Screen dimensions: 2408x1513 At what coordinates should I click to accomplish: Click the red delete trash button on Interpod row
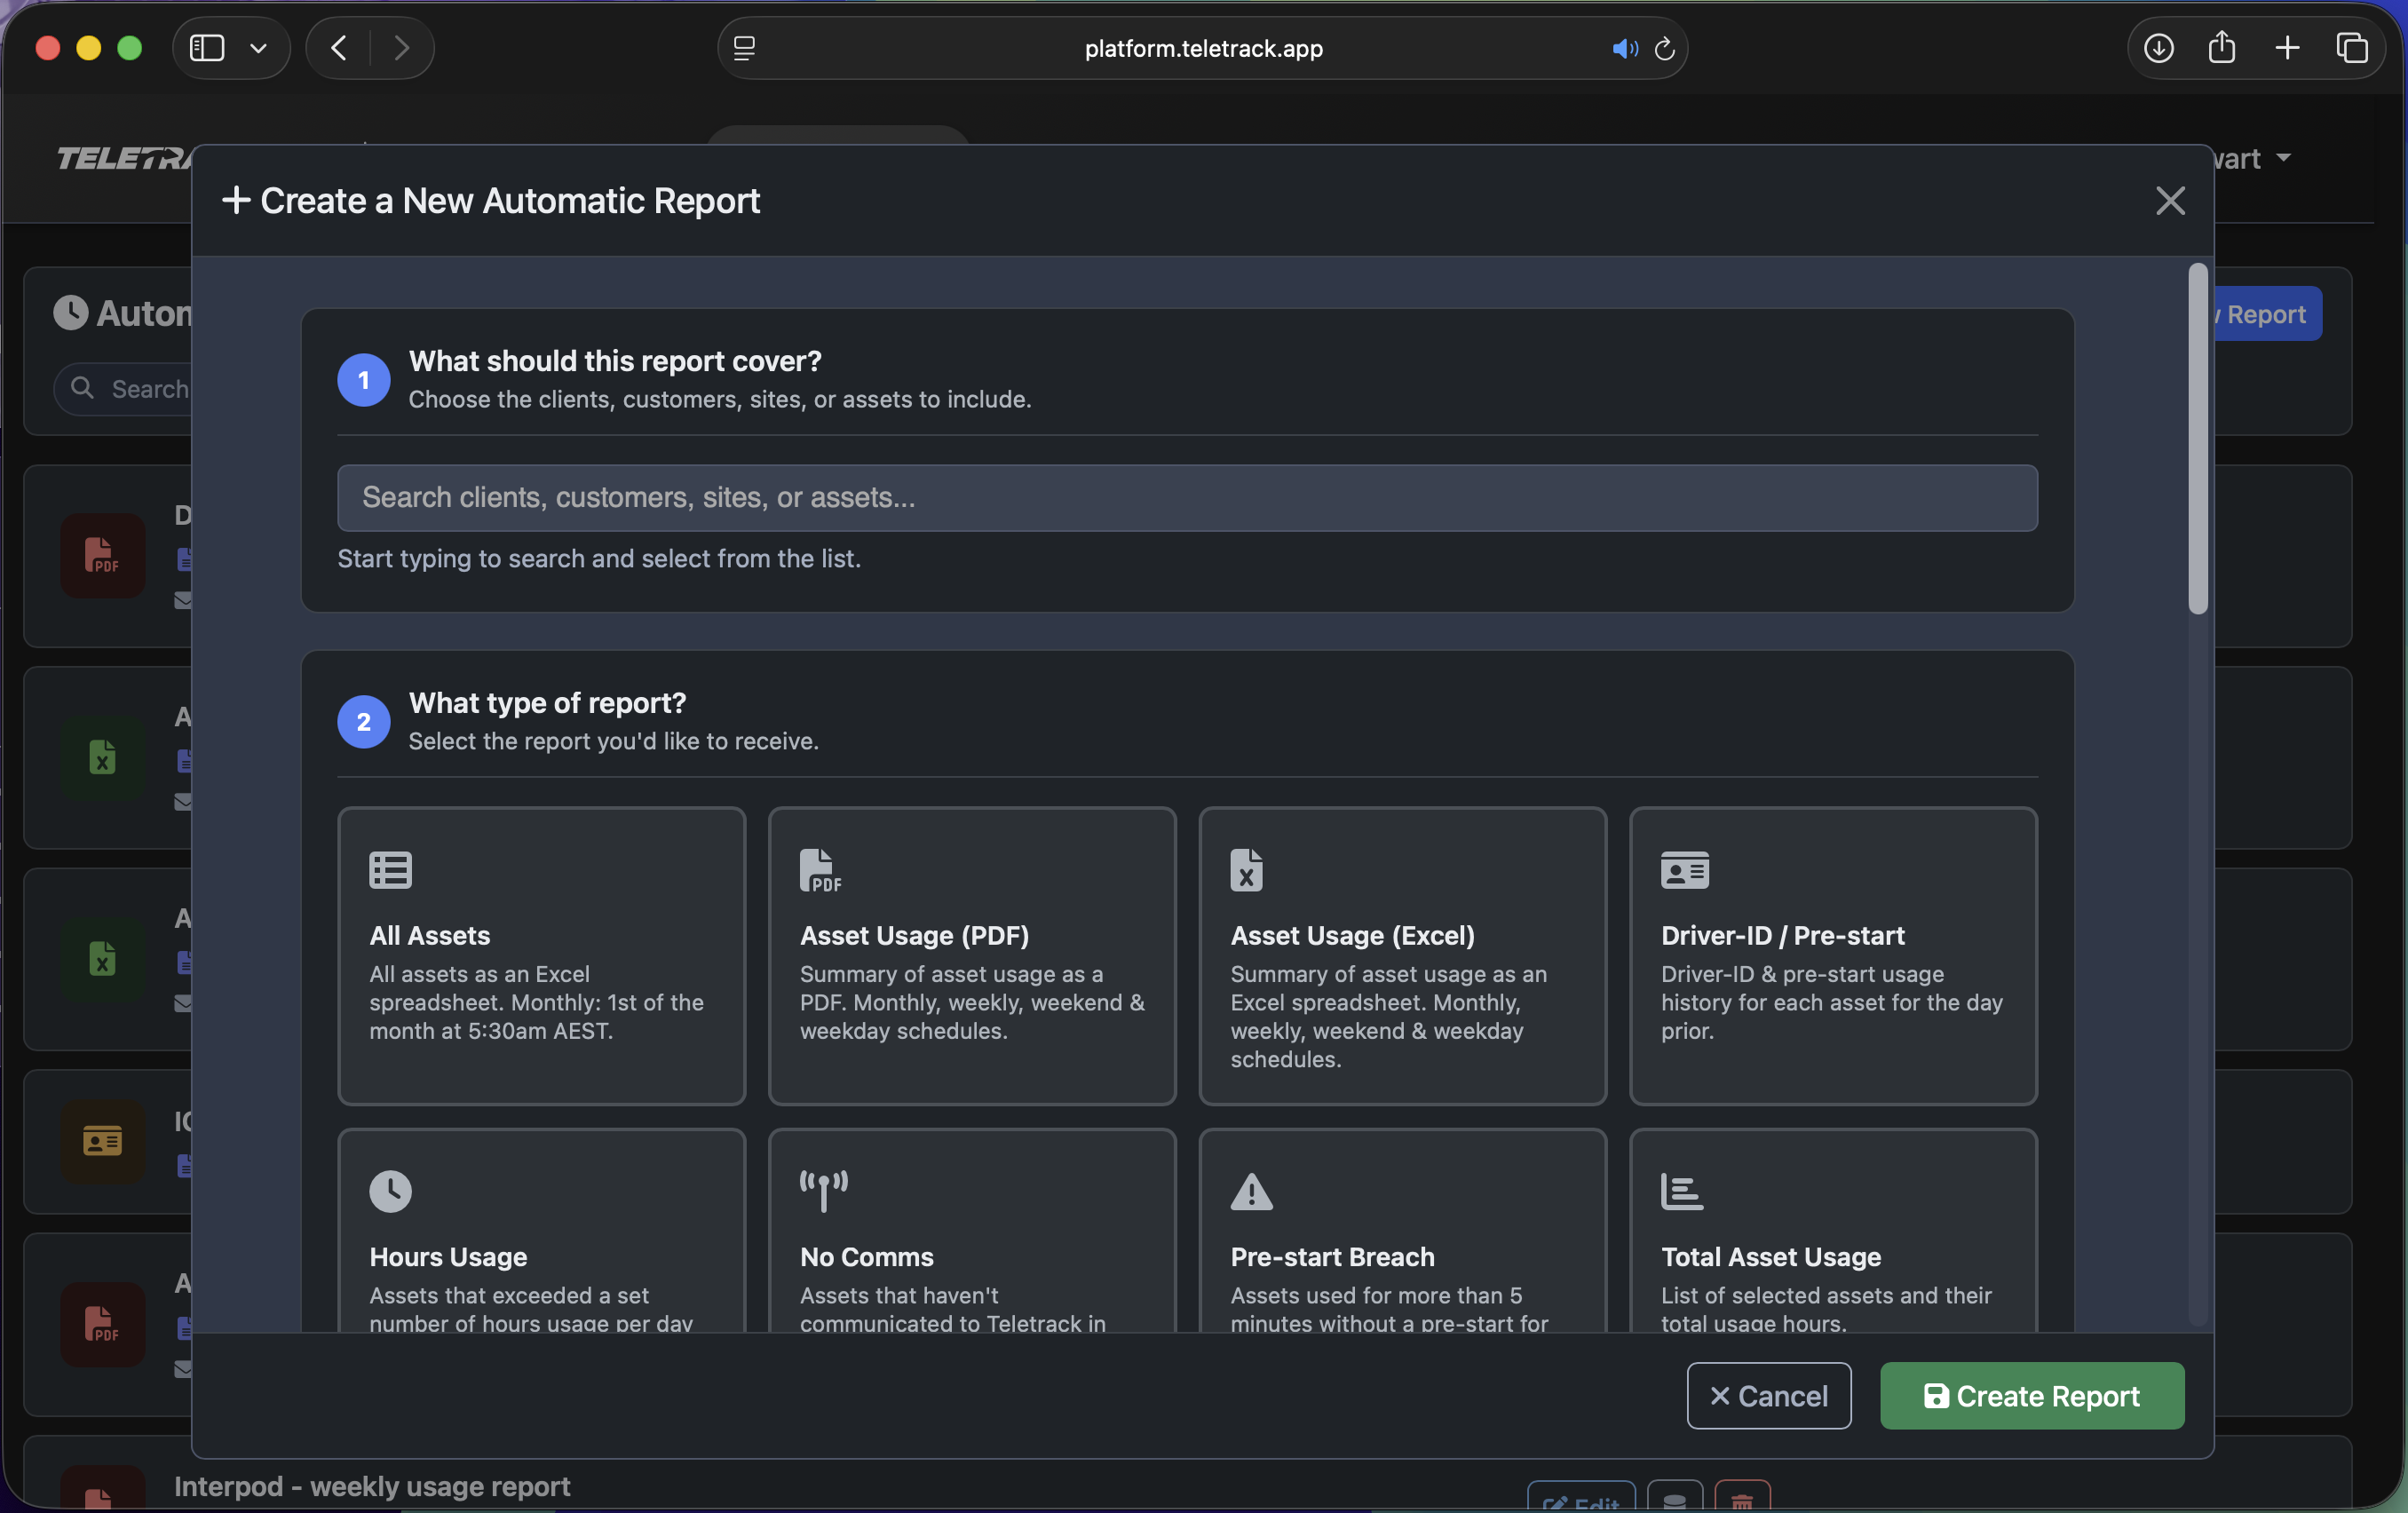pos(1742,1497)
